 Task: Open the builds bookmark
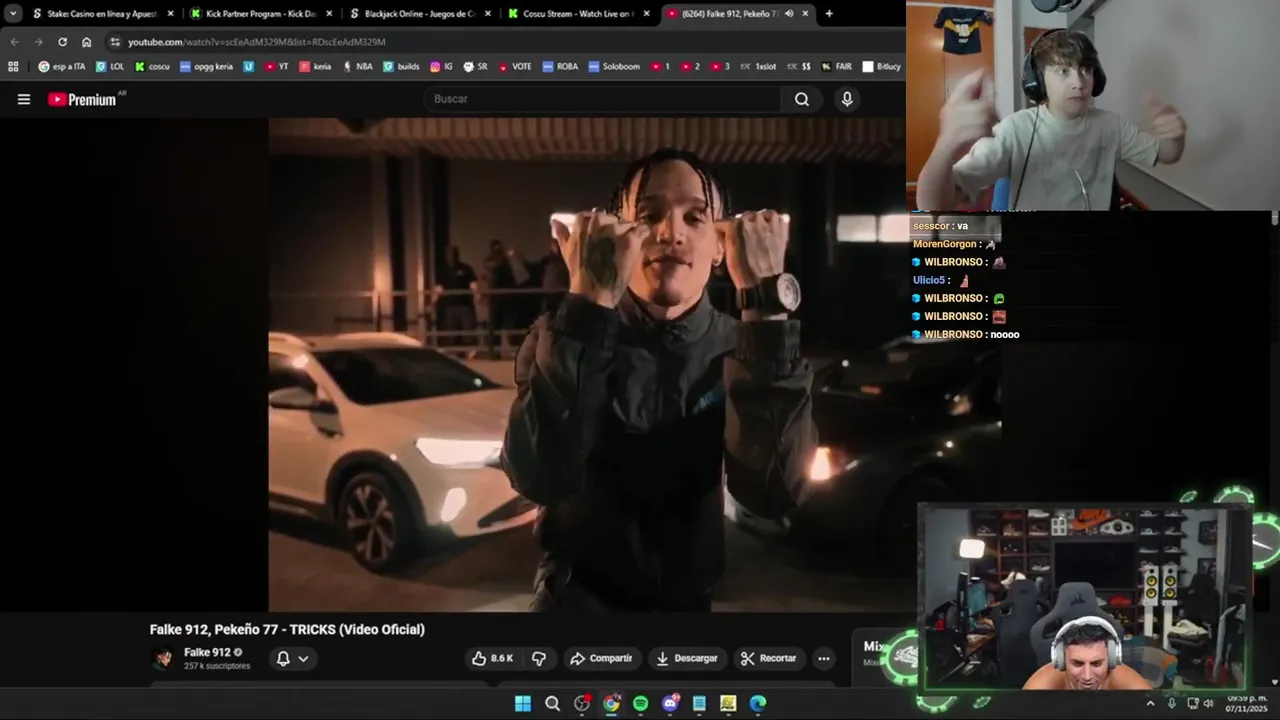[x=401, y=67]
